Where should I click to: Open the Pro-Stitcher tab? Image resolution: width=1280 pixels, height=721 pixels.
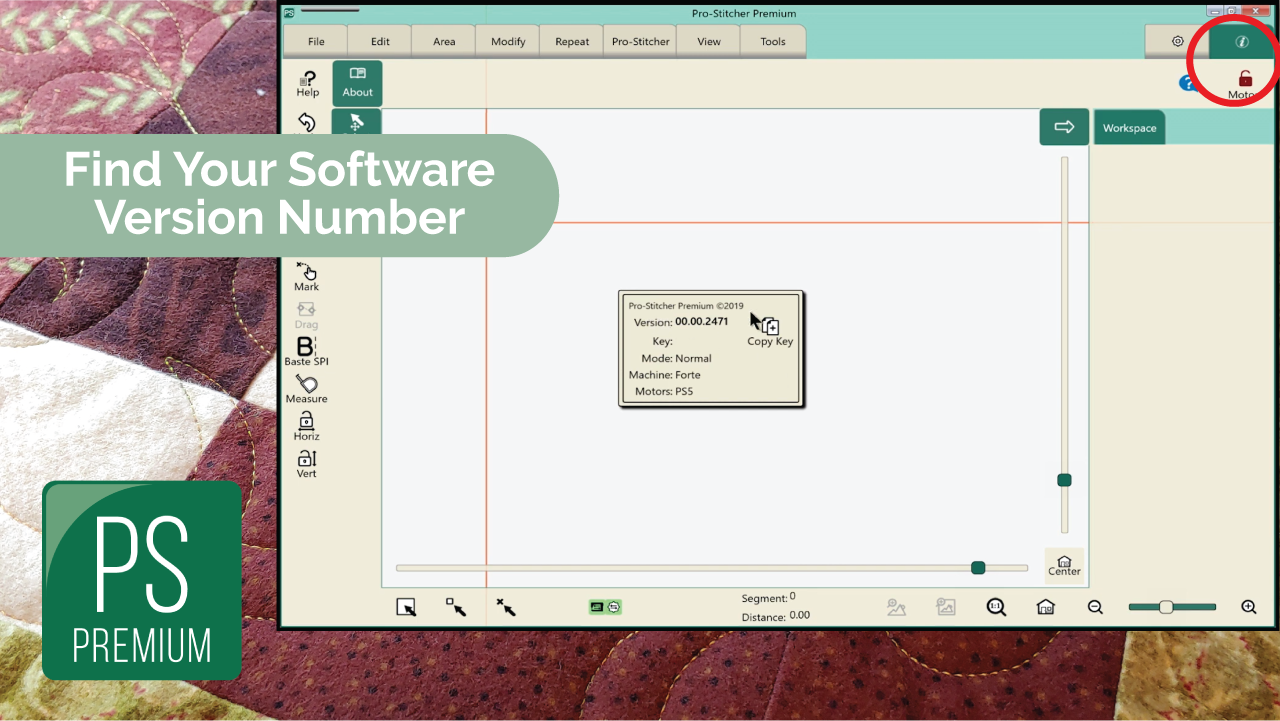coord(641,42)
